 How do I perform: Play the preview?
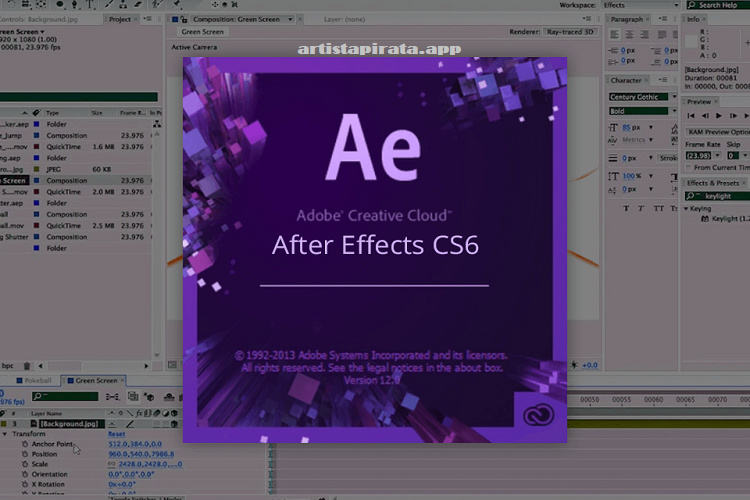[x=718, y=116]
